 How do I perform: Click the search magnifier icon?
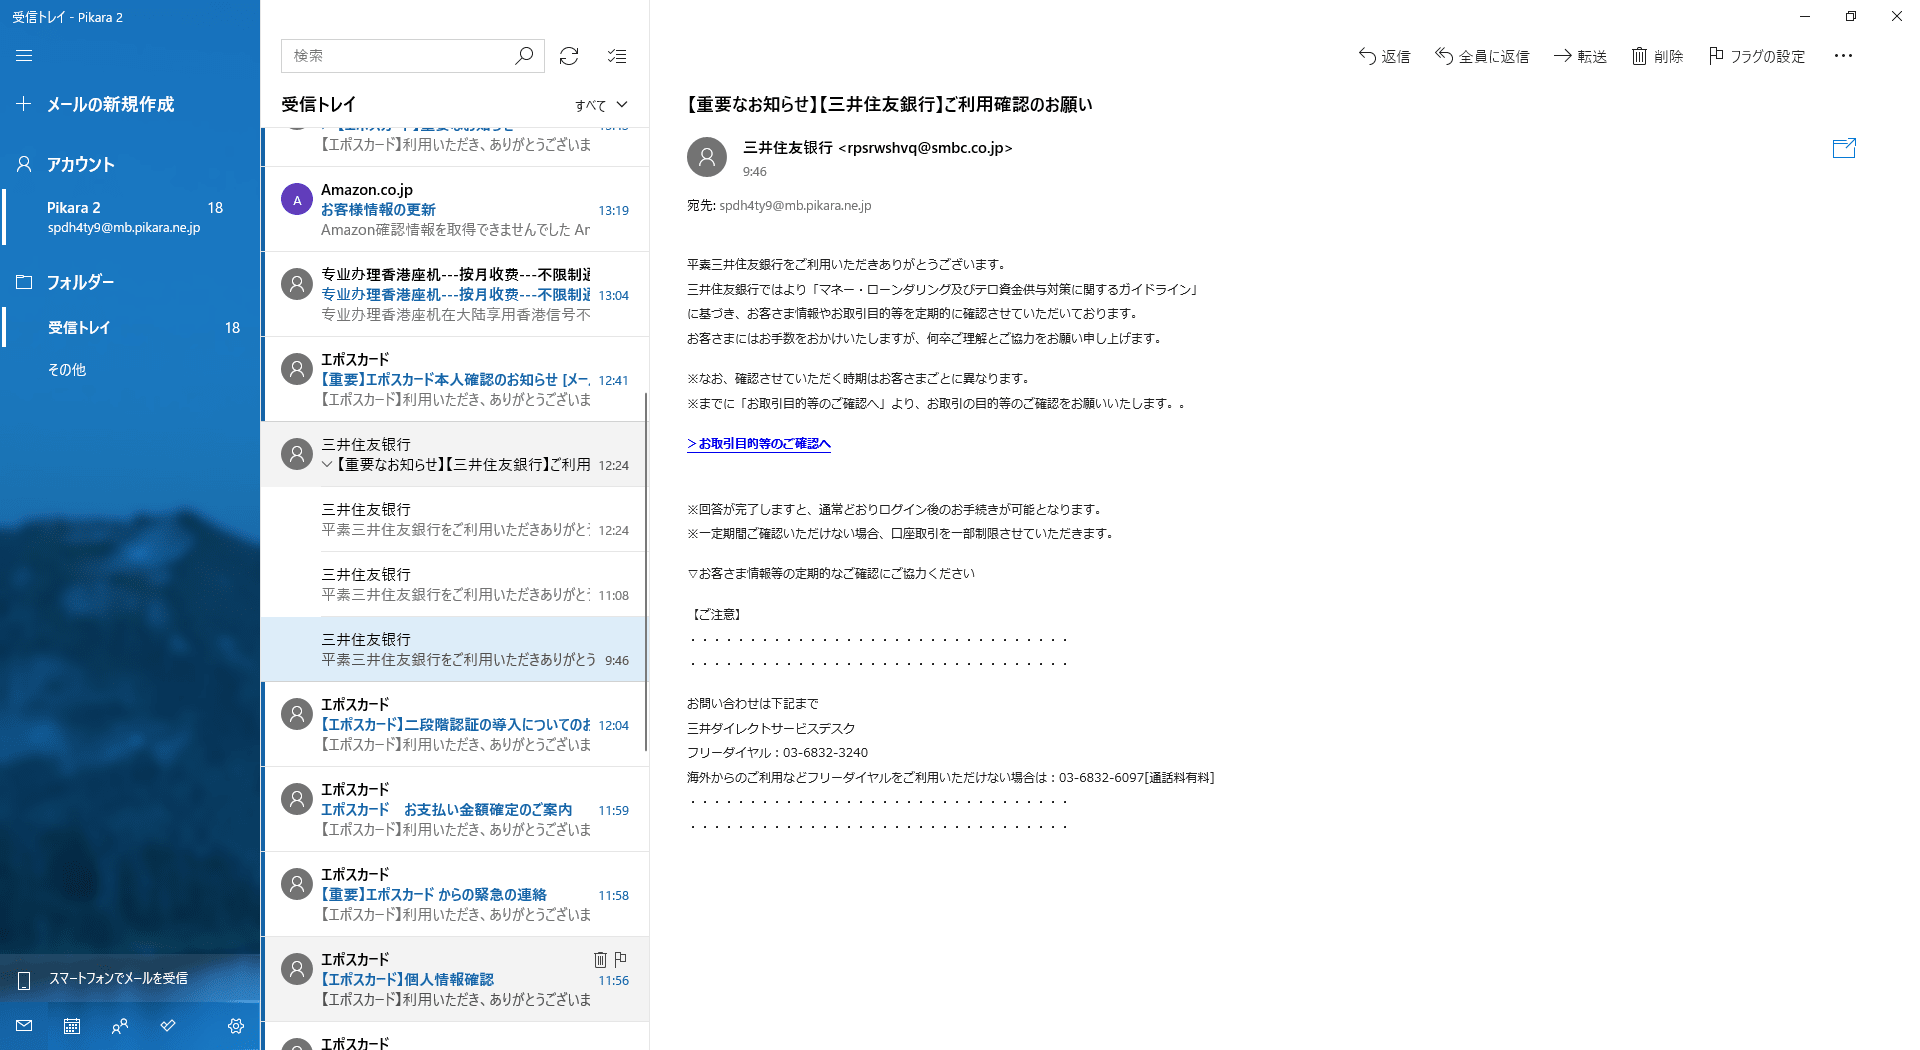(x=524, y=56)
